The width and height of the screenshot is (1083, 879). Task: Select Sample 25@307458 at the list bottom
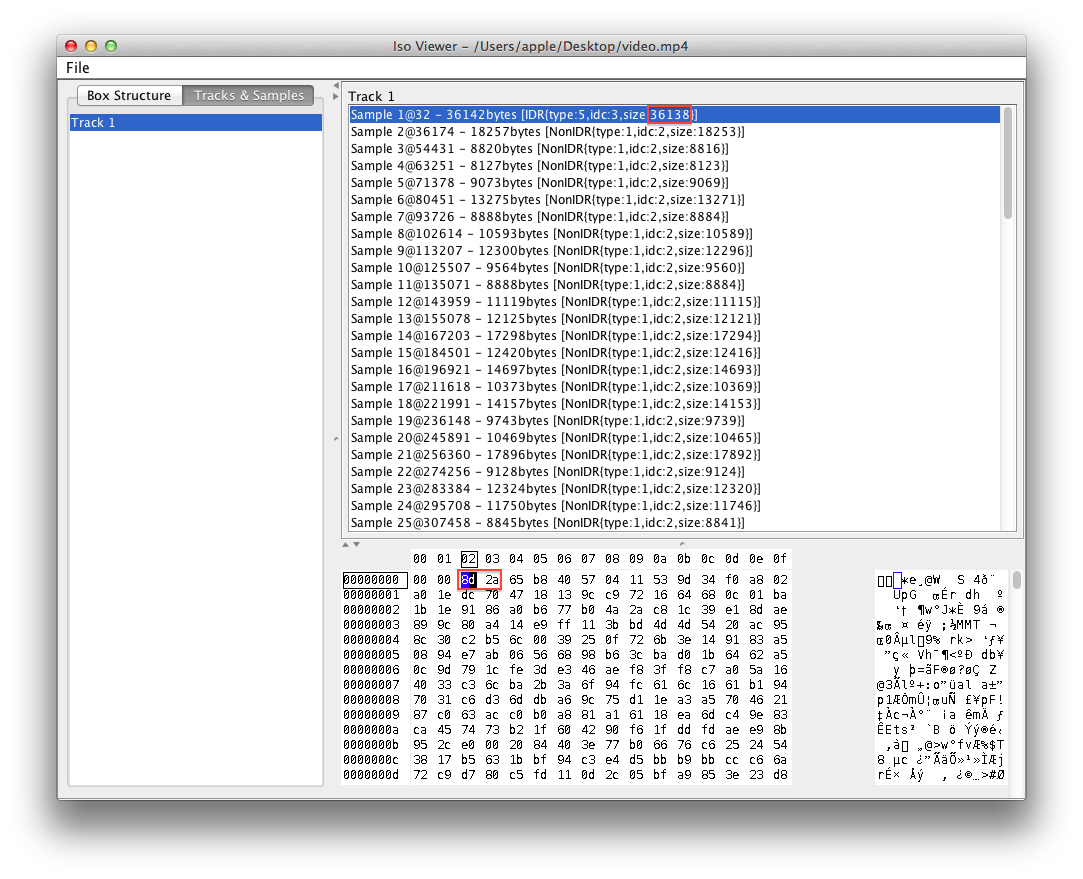tap(500, 523)
